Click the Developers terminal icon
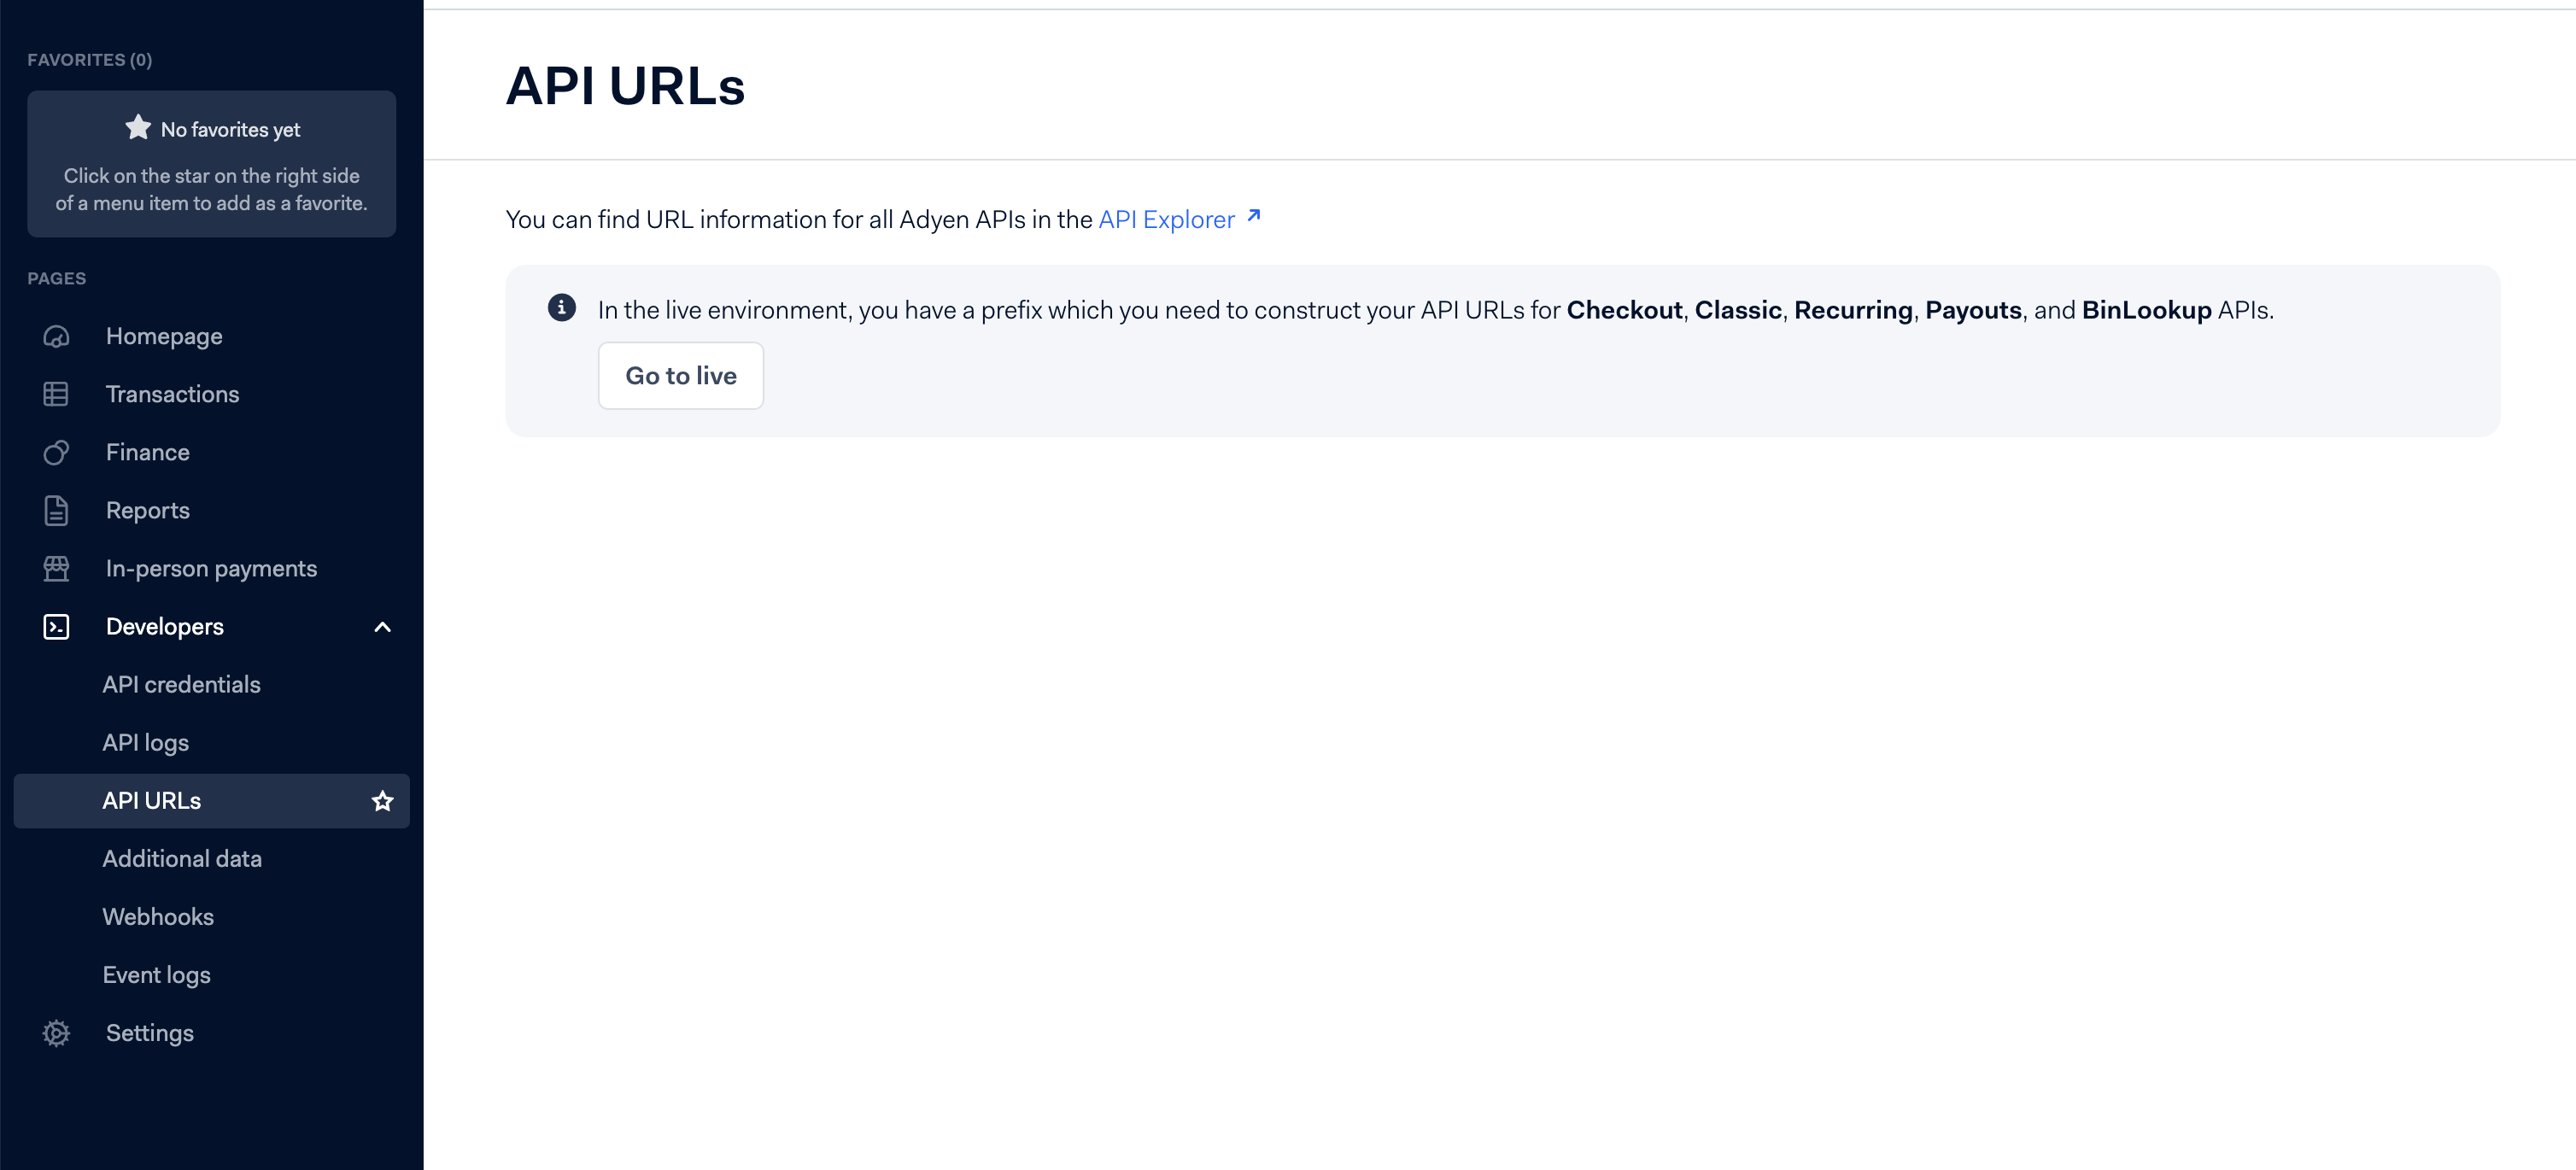Image resolution: width=2576 pixels, height=1170 pixels. (x=56, y=627)
